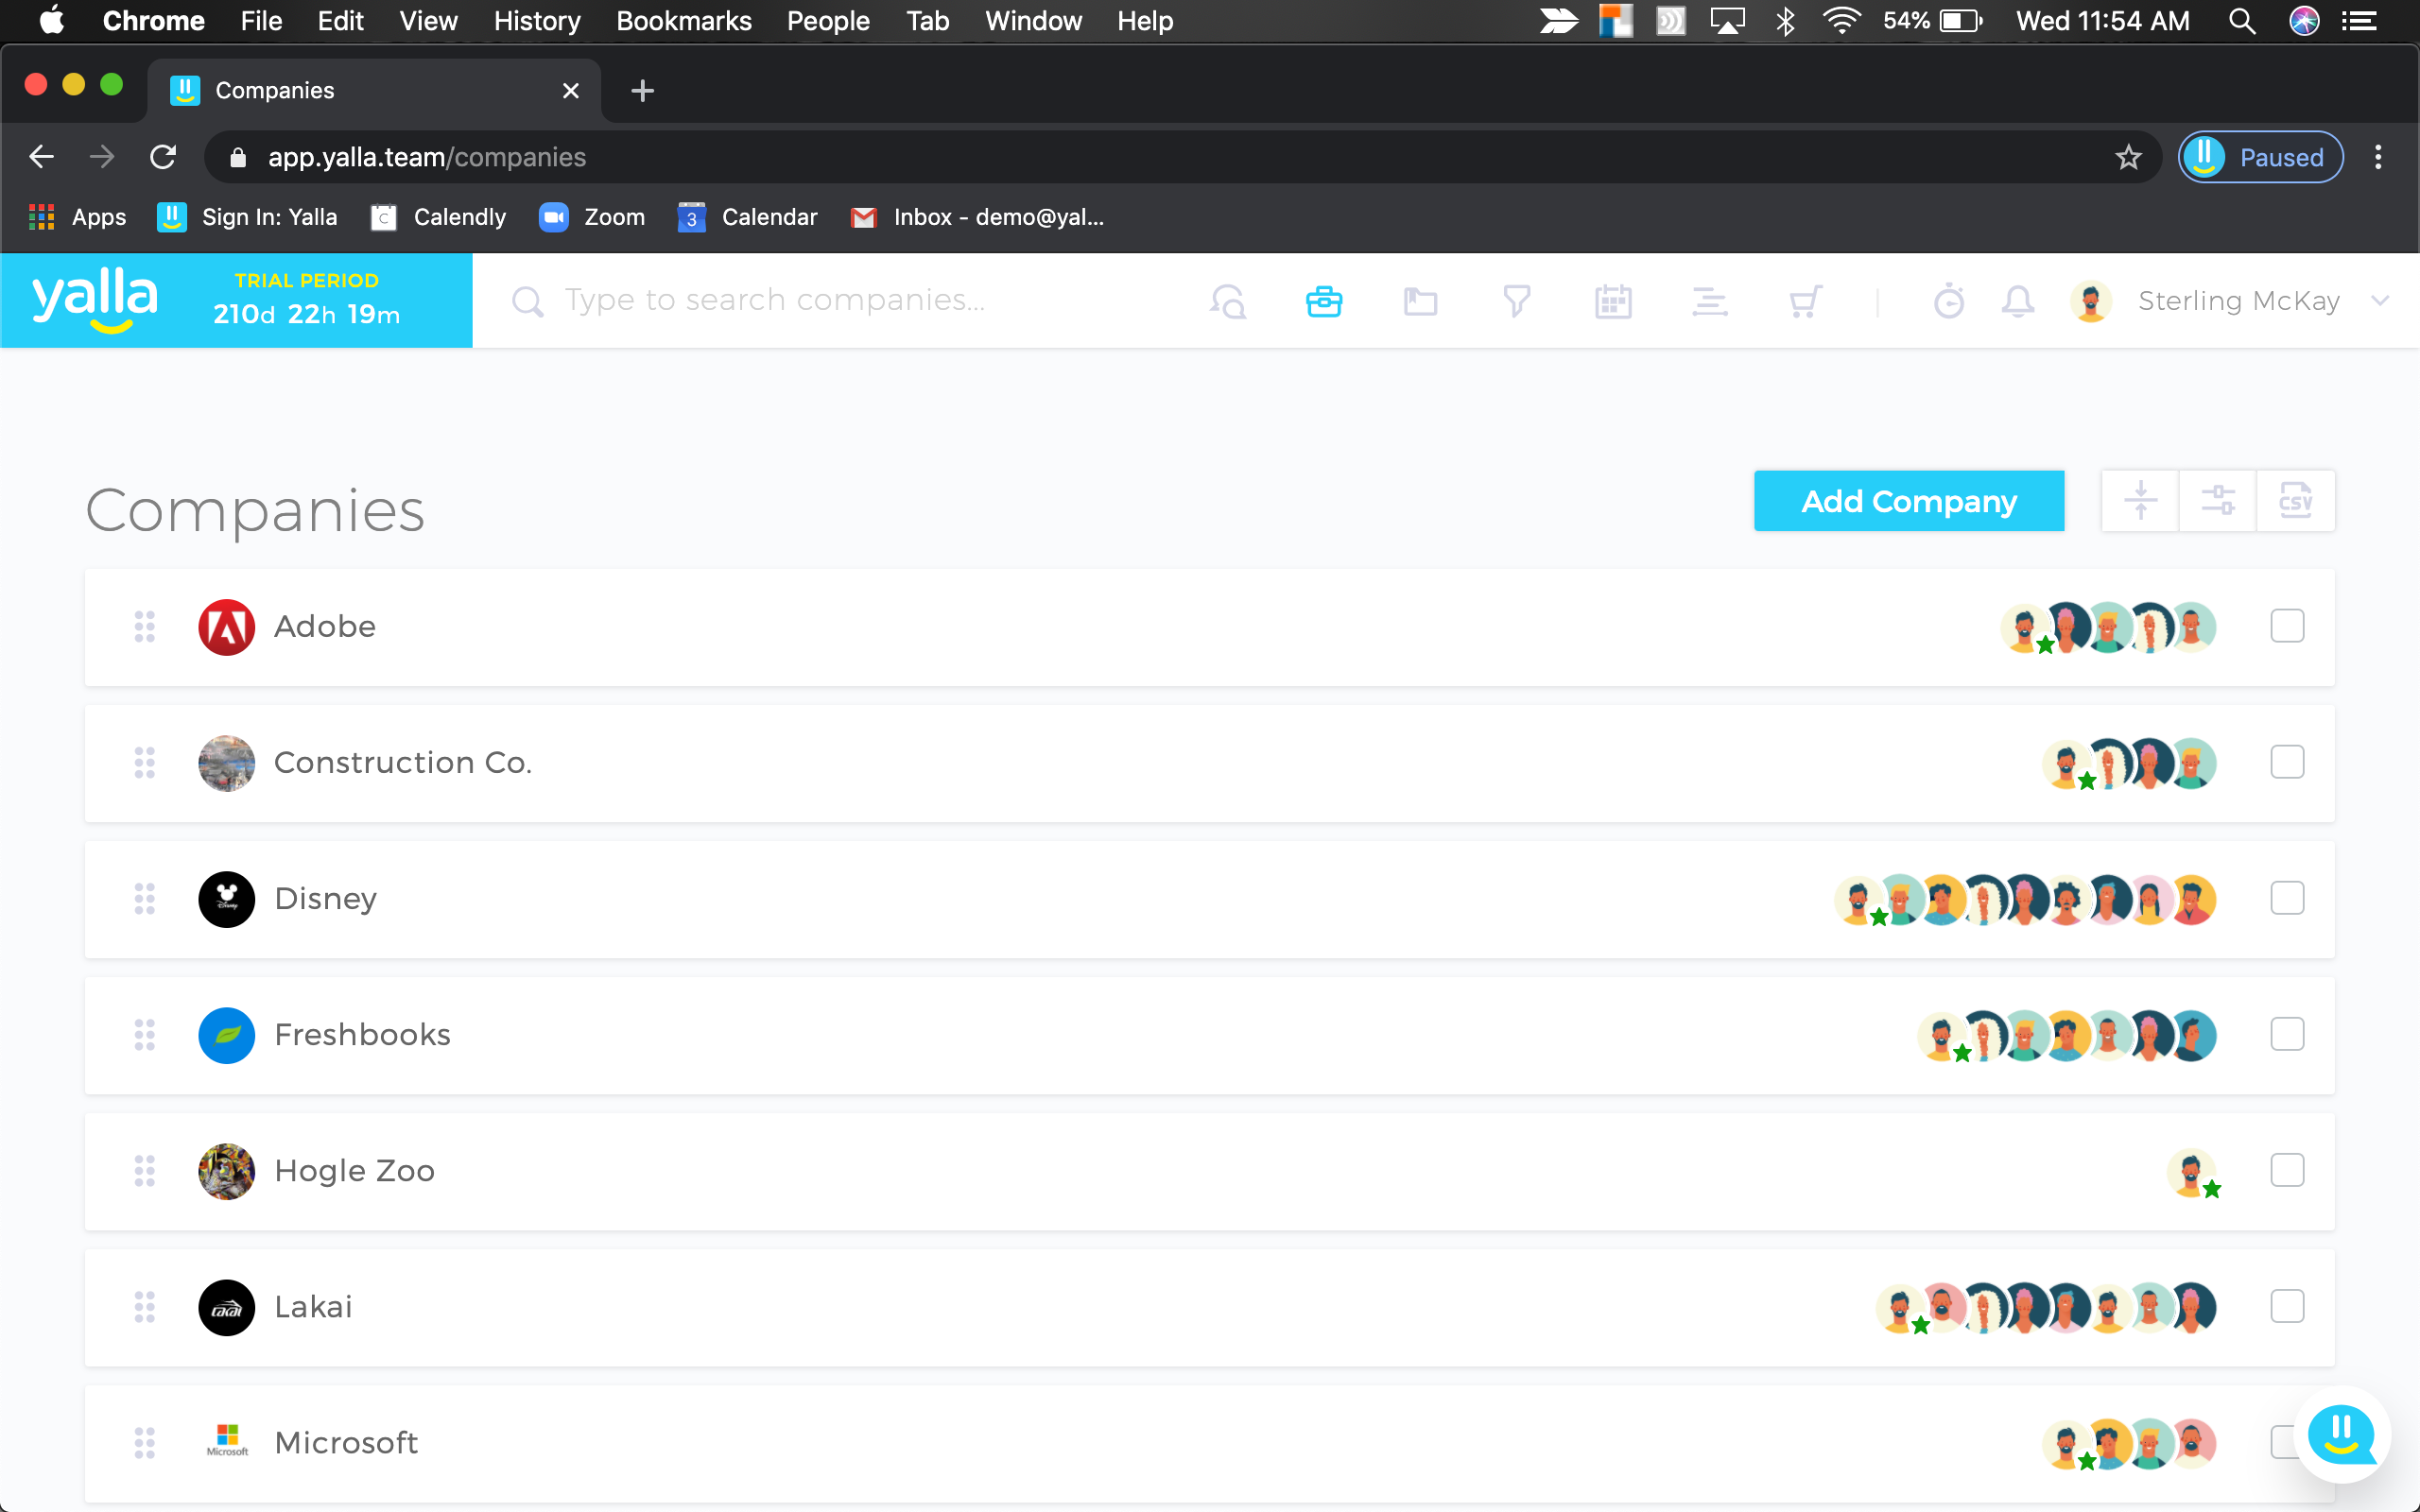Click the Add Company button

pos(1908,500)
